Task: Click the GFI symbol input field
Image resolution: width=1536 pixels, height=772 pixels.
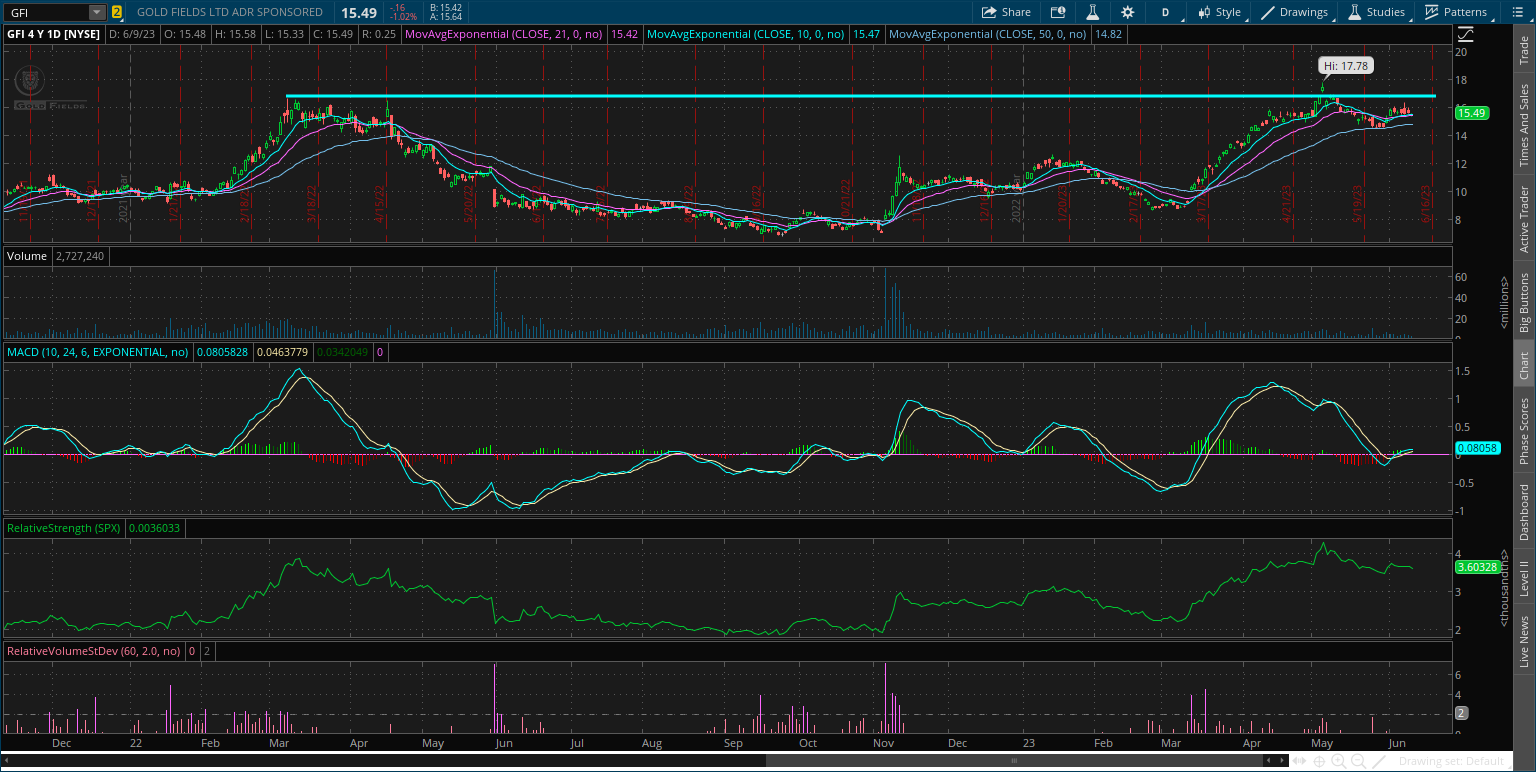Action: 46,12
